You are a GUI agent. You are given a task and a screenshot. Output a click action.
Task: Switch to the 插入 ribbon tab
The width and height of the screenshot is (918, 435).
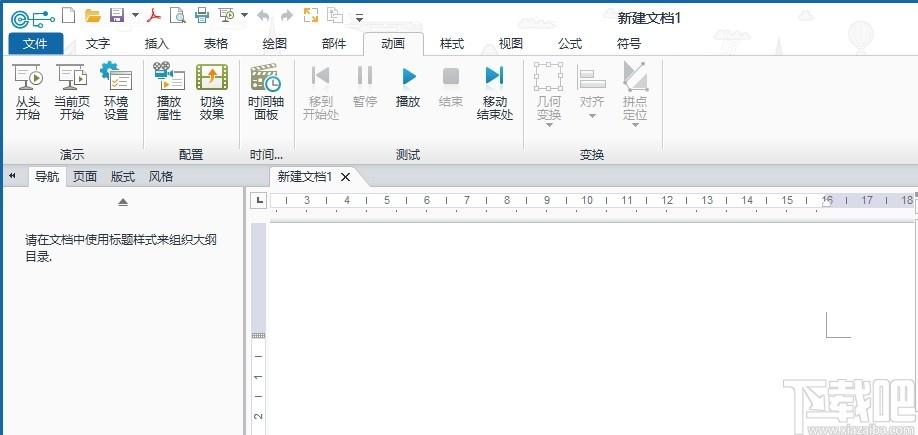(156, 43)
